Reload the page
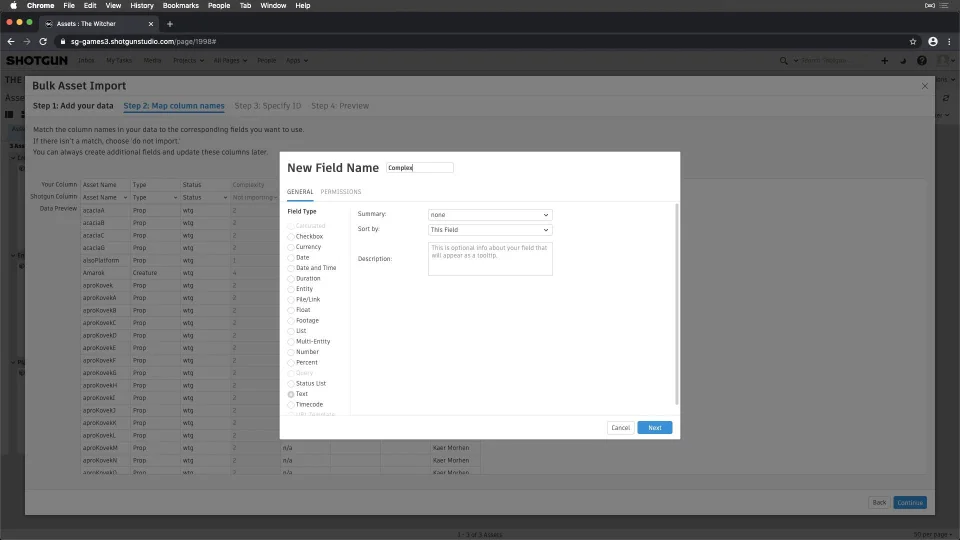Viewport: 960px width, 540px height. (x=43, y=42)
